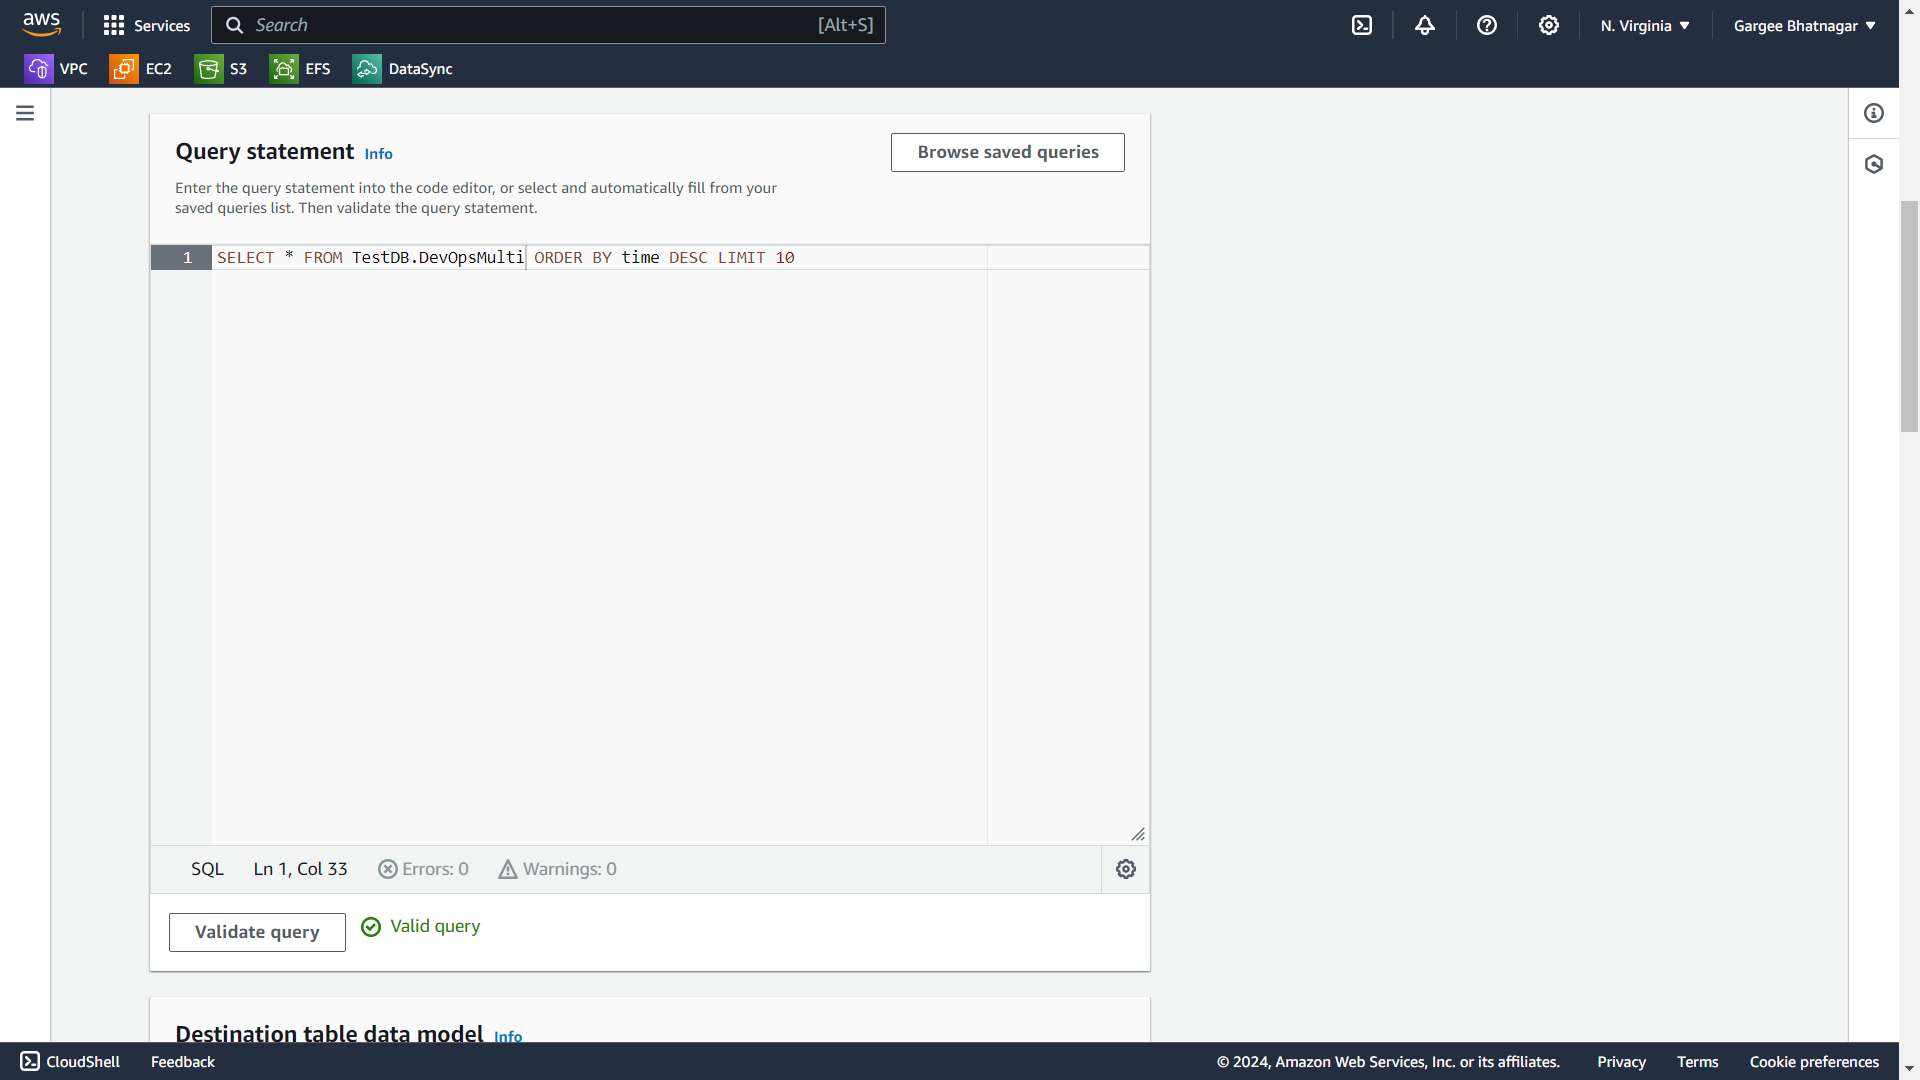
Task: Open code editor preferences gear
Action: 1126,869
